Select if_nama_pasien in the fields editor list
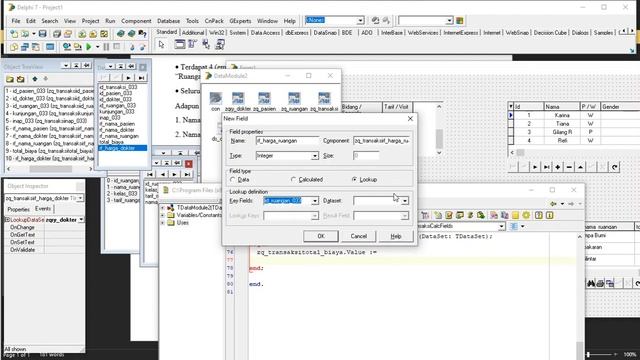 pyautogui.click(x=117, y=124)
